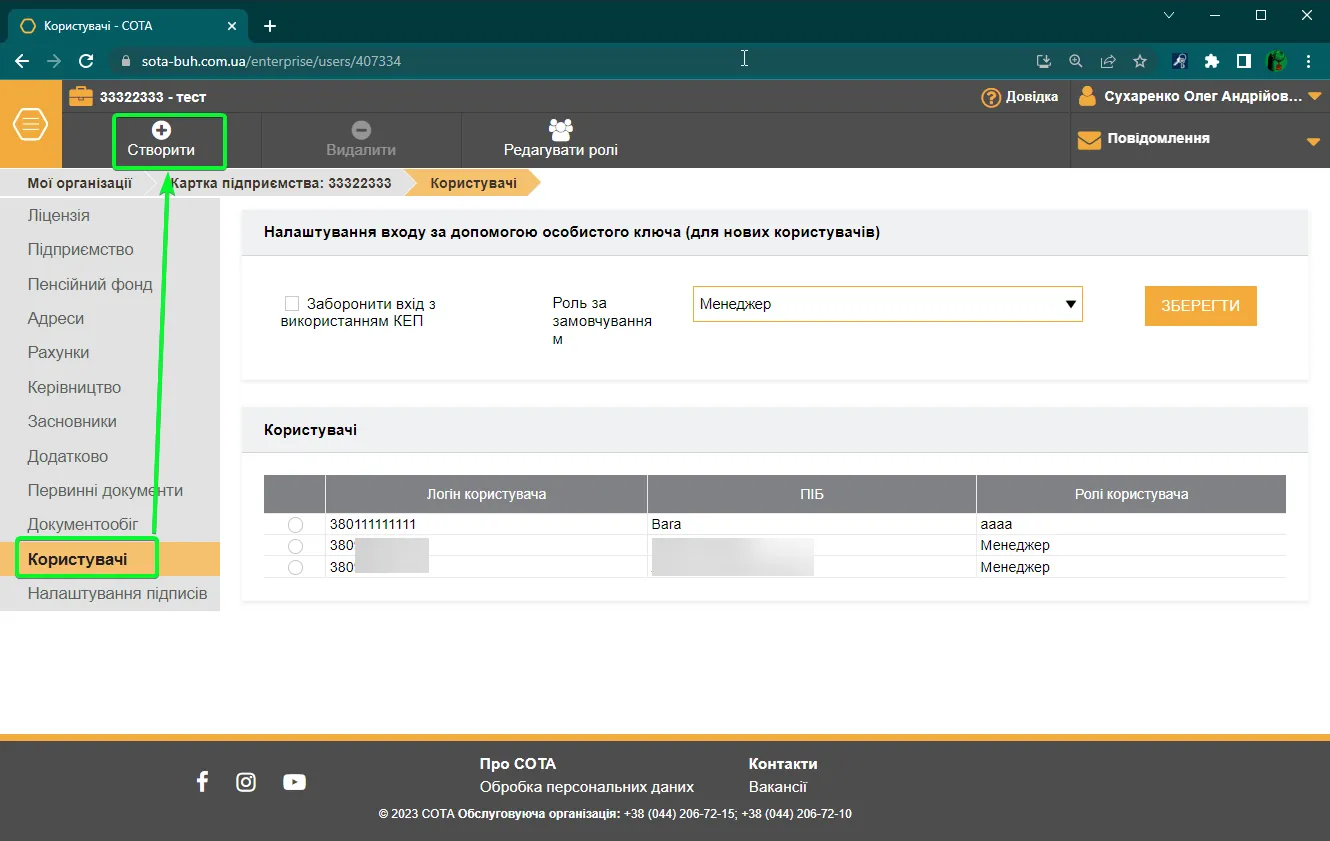This screenshot has width=1330, height=841.
Task: Select radio button for user 380111111111
Action: click(x=295, y=525)
